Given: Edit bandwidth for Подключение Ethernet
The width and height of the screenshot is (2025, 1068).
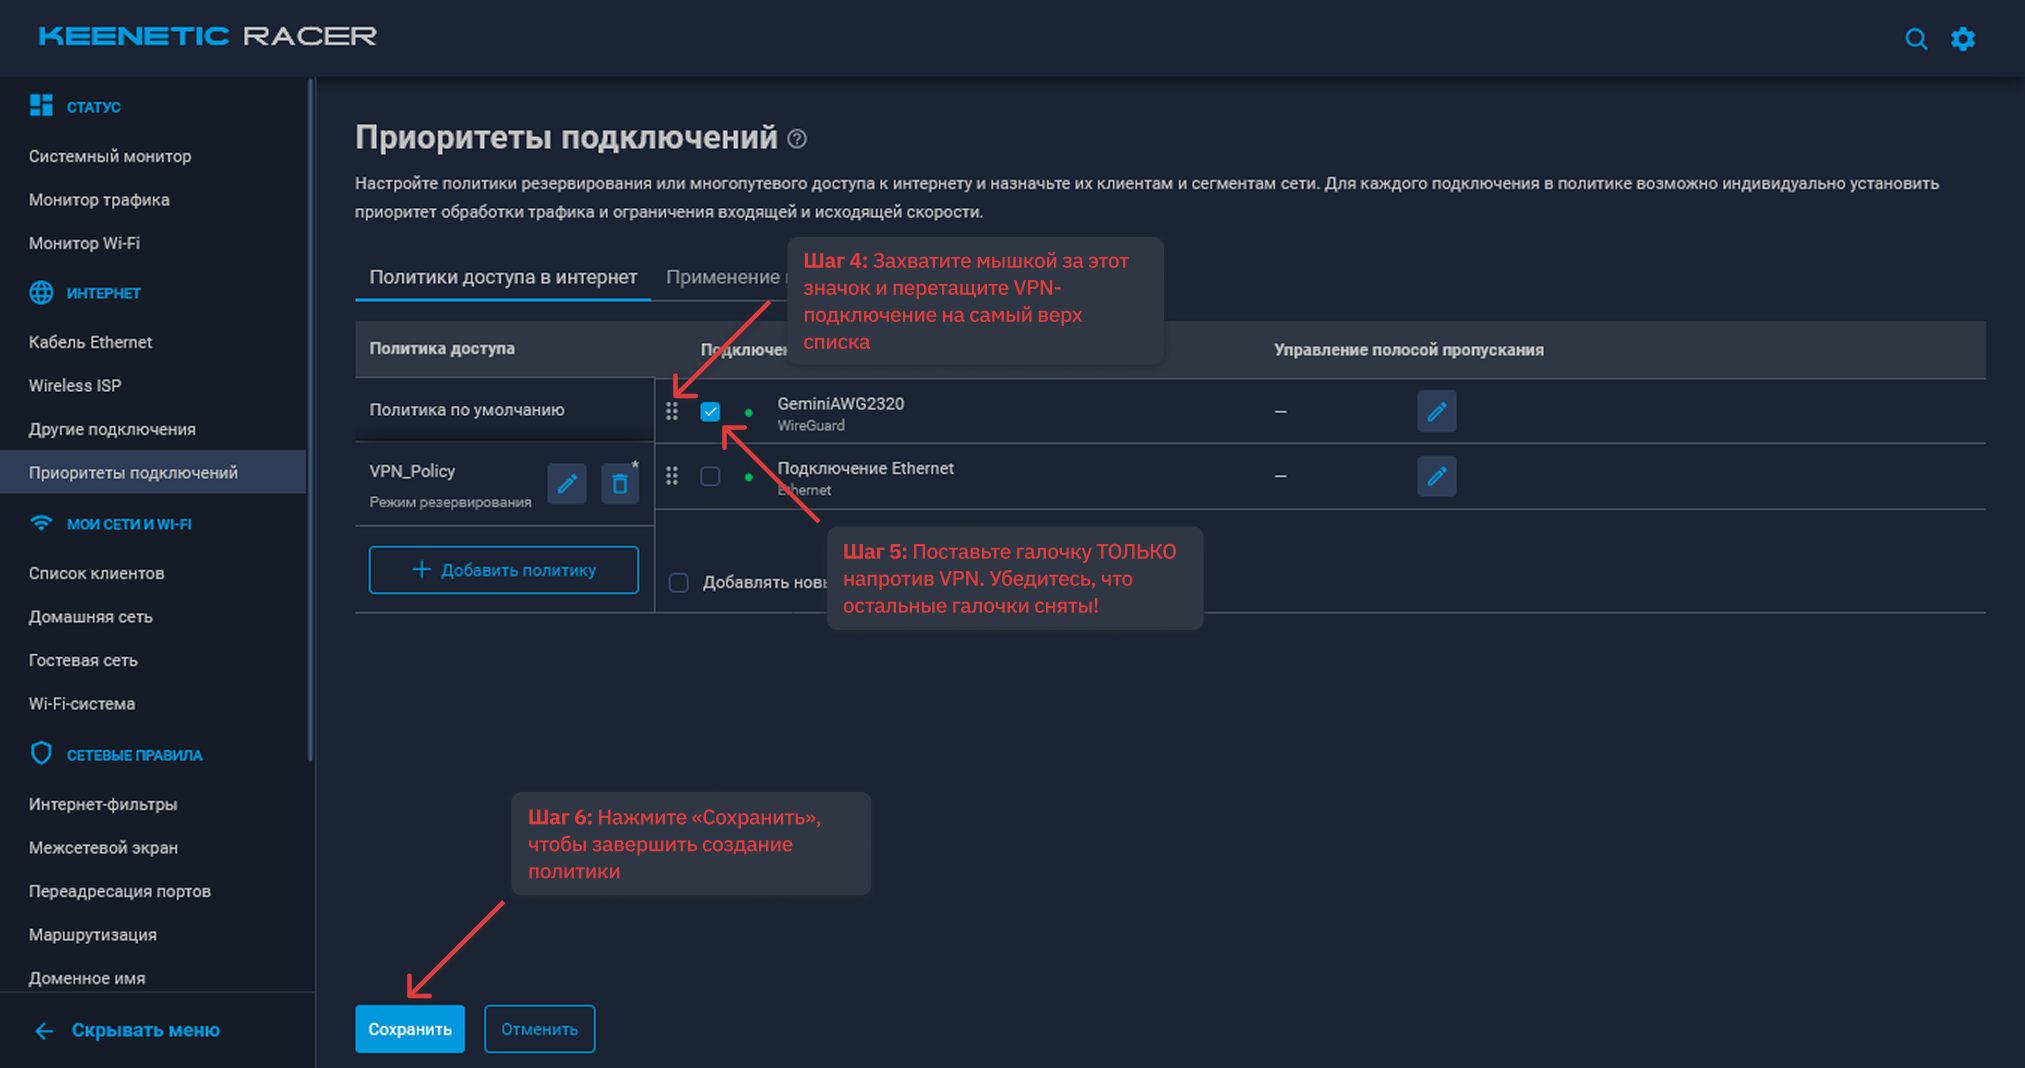Looking at the screenshot, I should [1436, 476].
